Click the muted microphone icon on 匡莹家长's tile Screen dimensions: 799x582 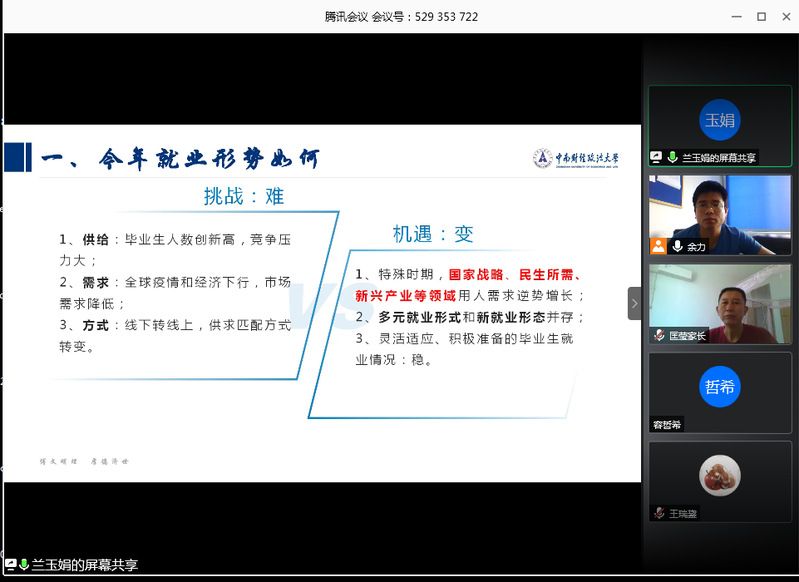(x=659, y=335)
